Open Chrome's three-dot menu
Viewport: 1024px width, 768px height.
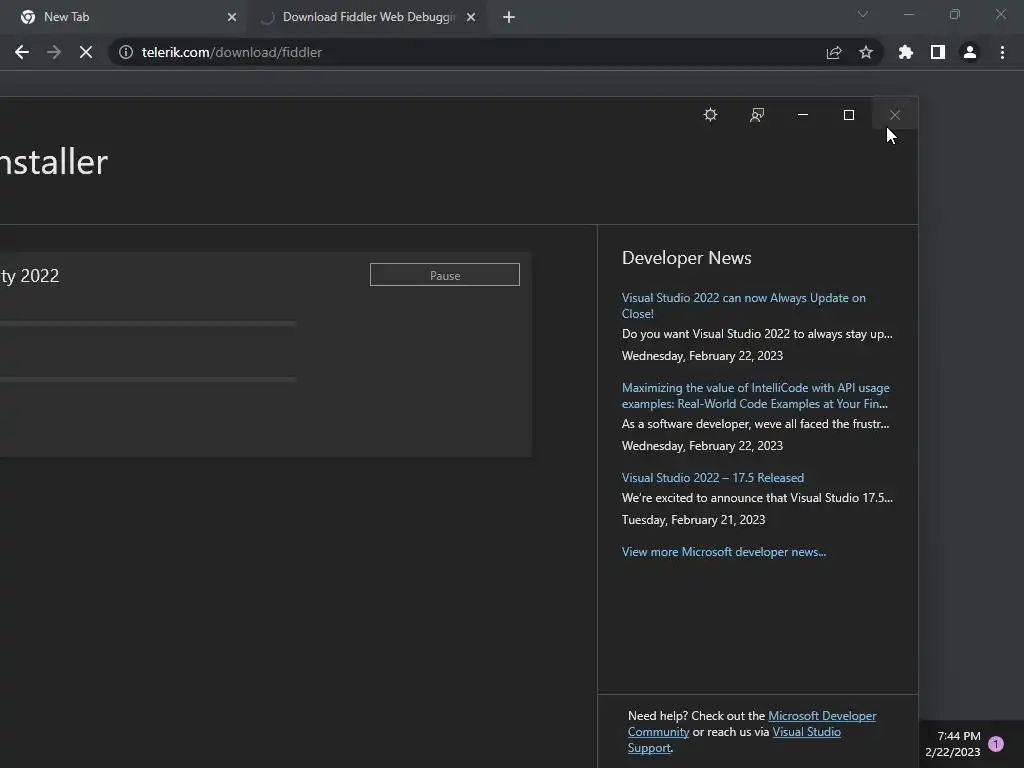(1002, 52)
